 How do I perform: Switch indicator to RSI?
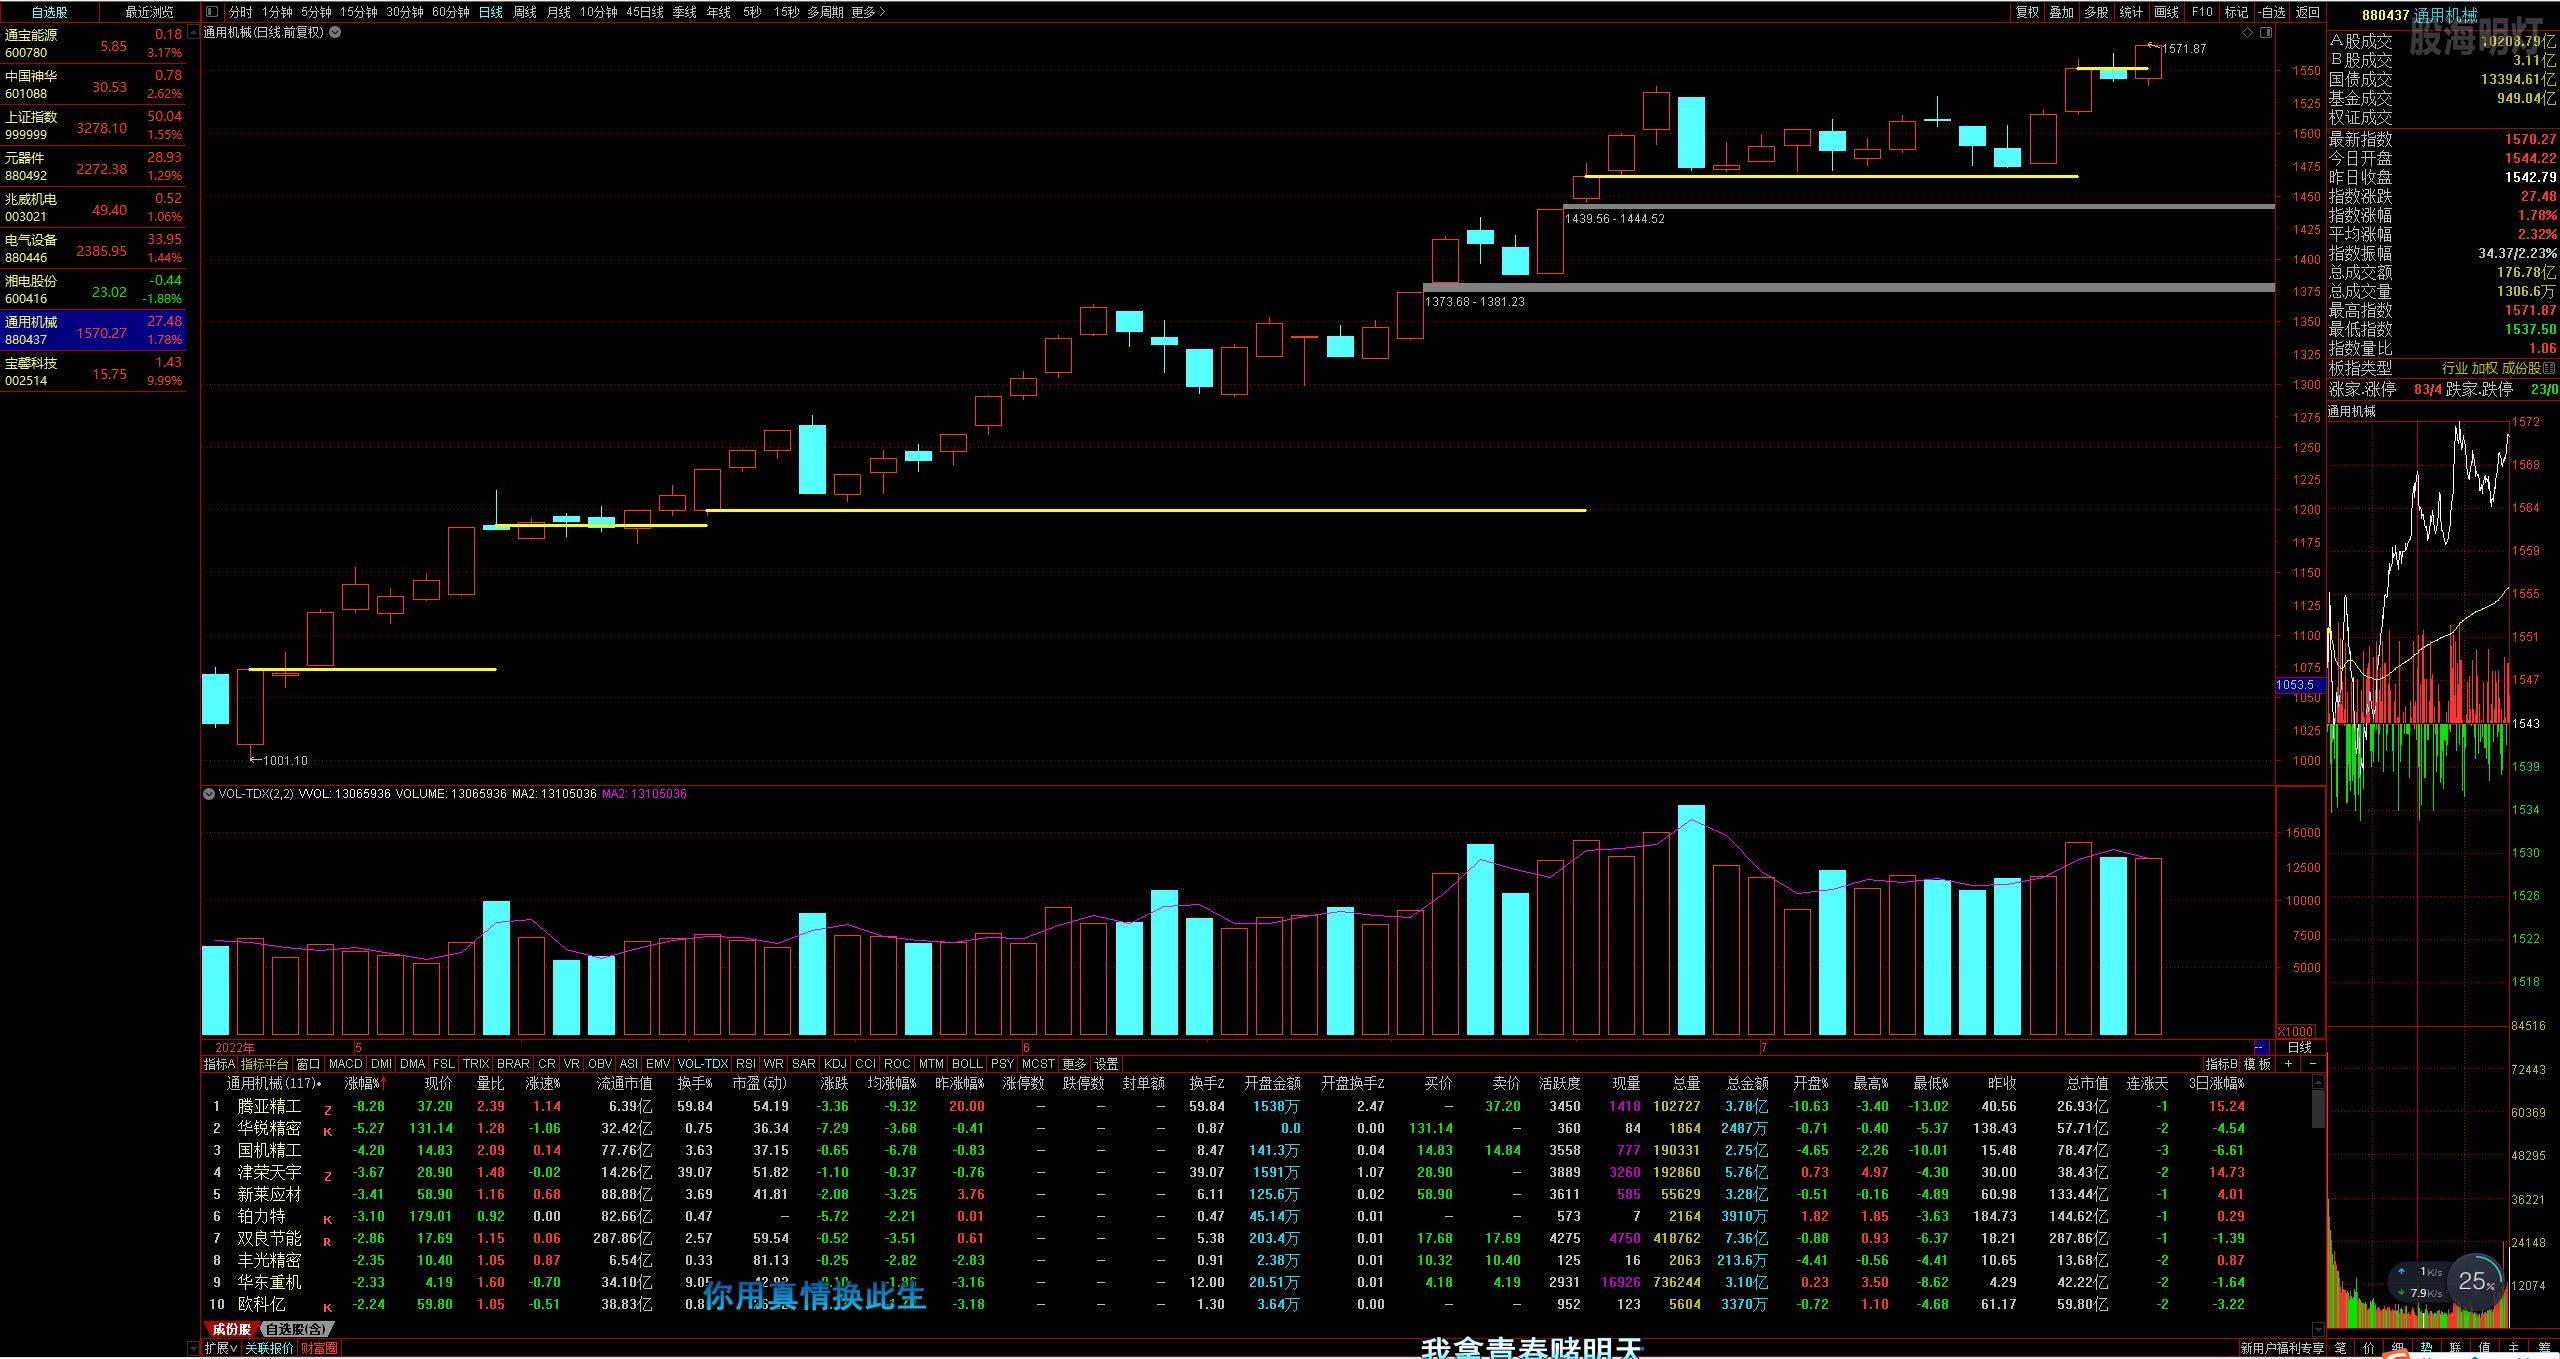(x=746, y=1064)
